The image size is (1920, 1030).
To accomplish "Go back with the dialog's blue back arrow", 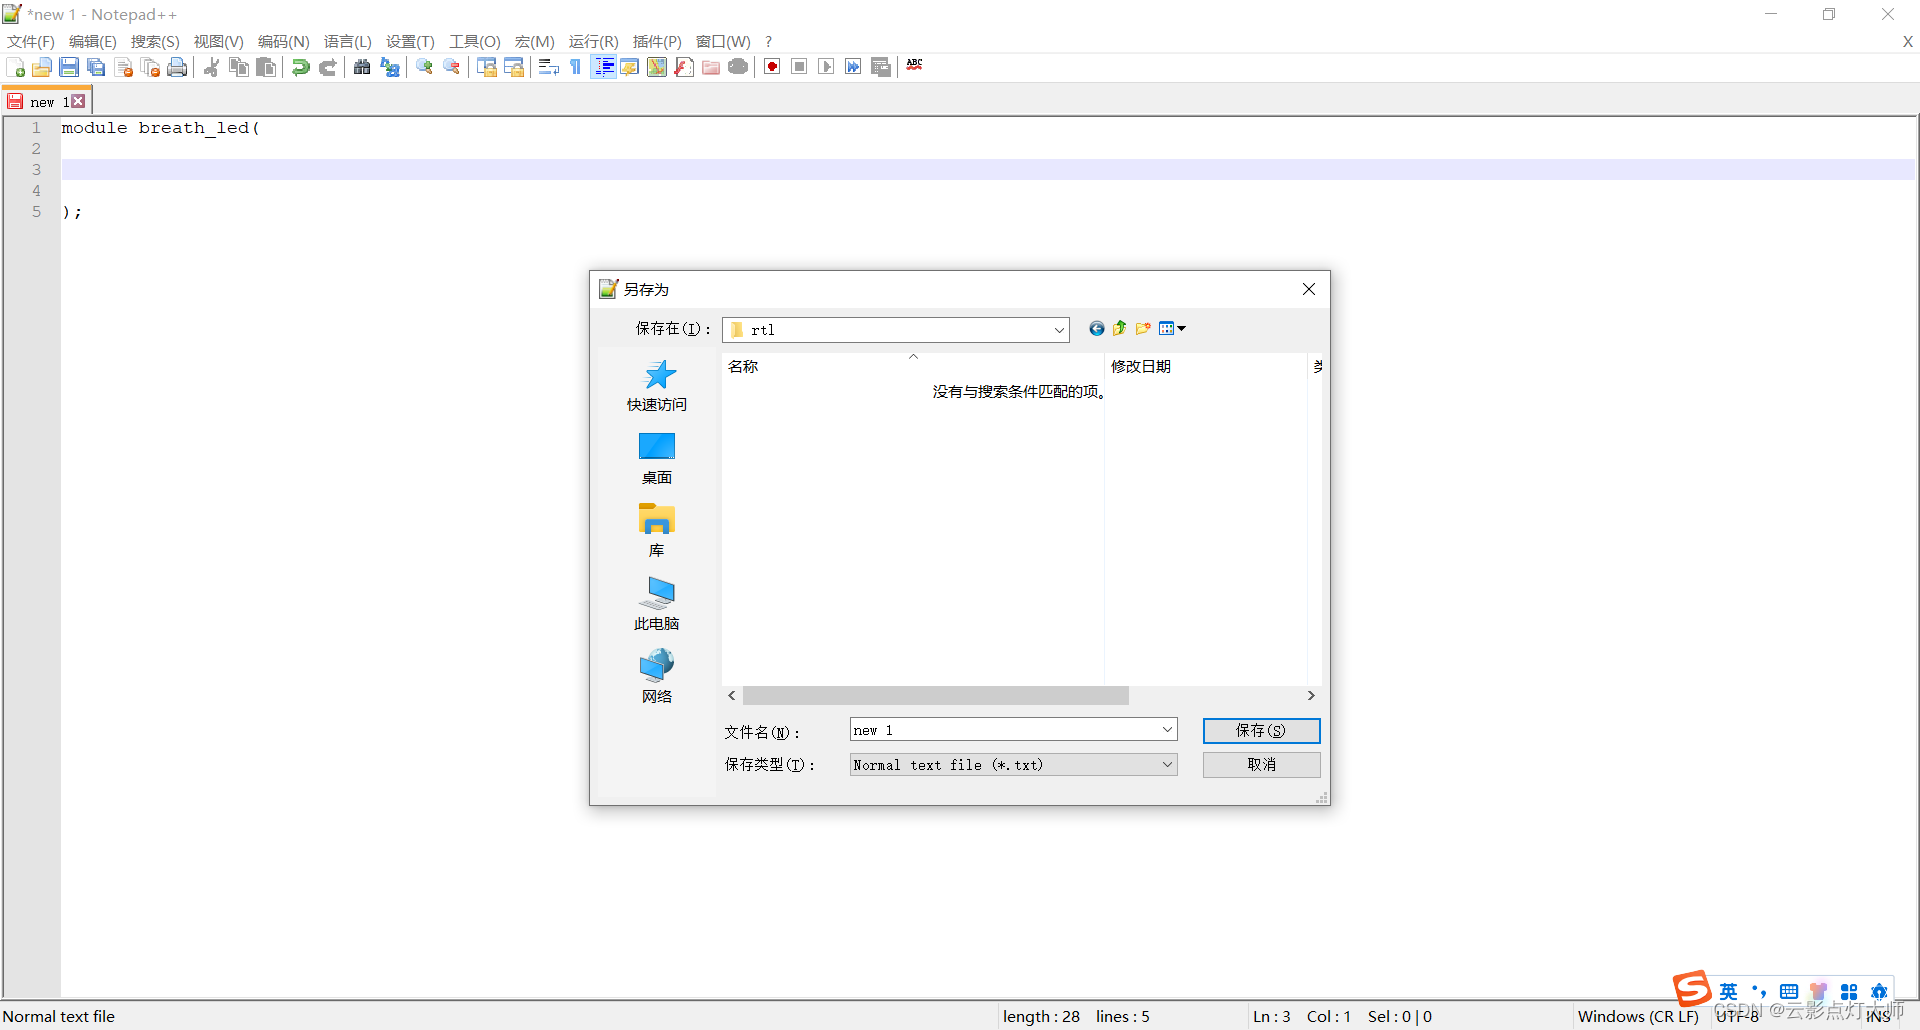I will (1097, 328).
